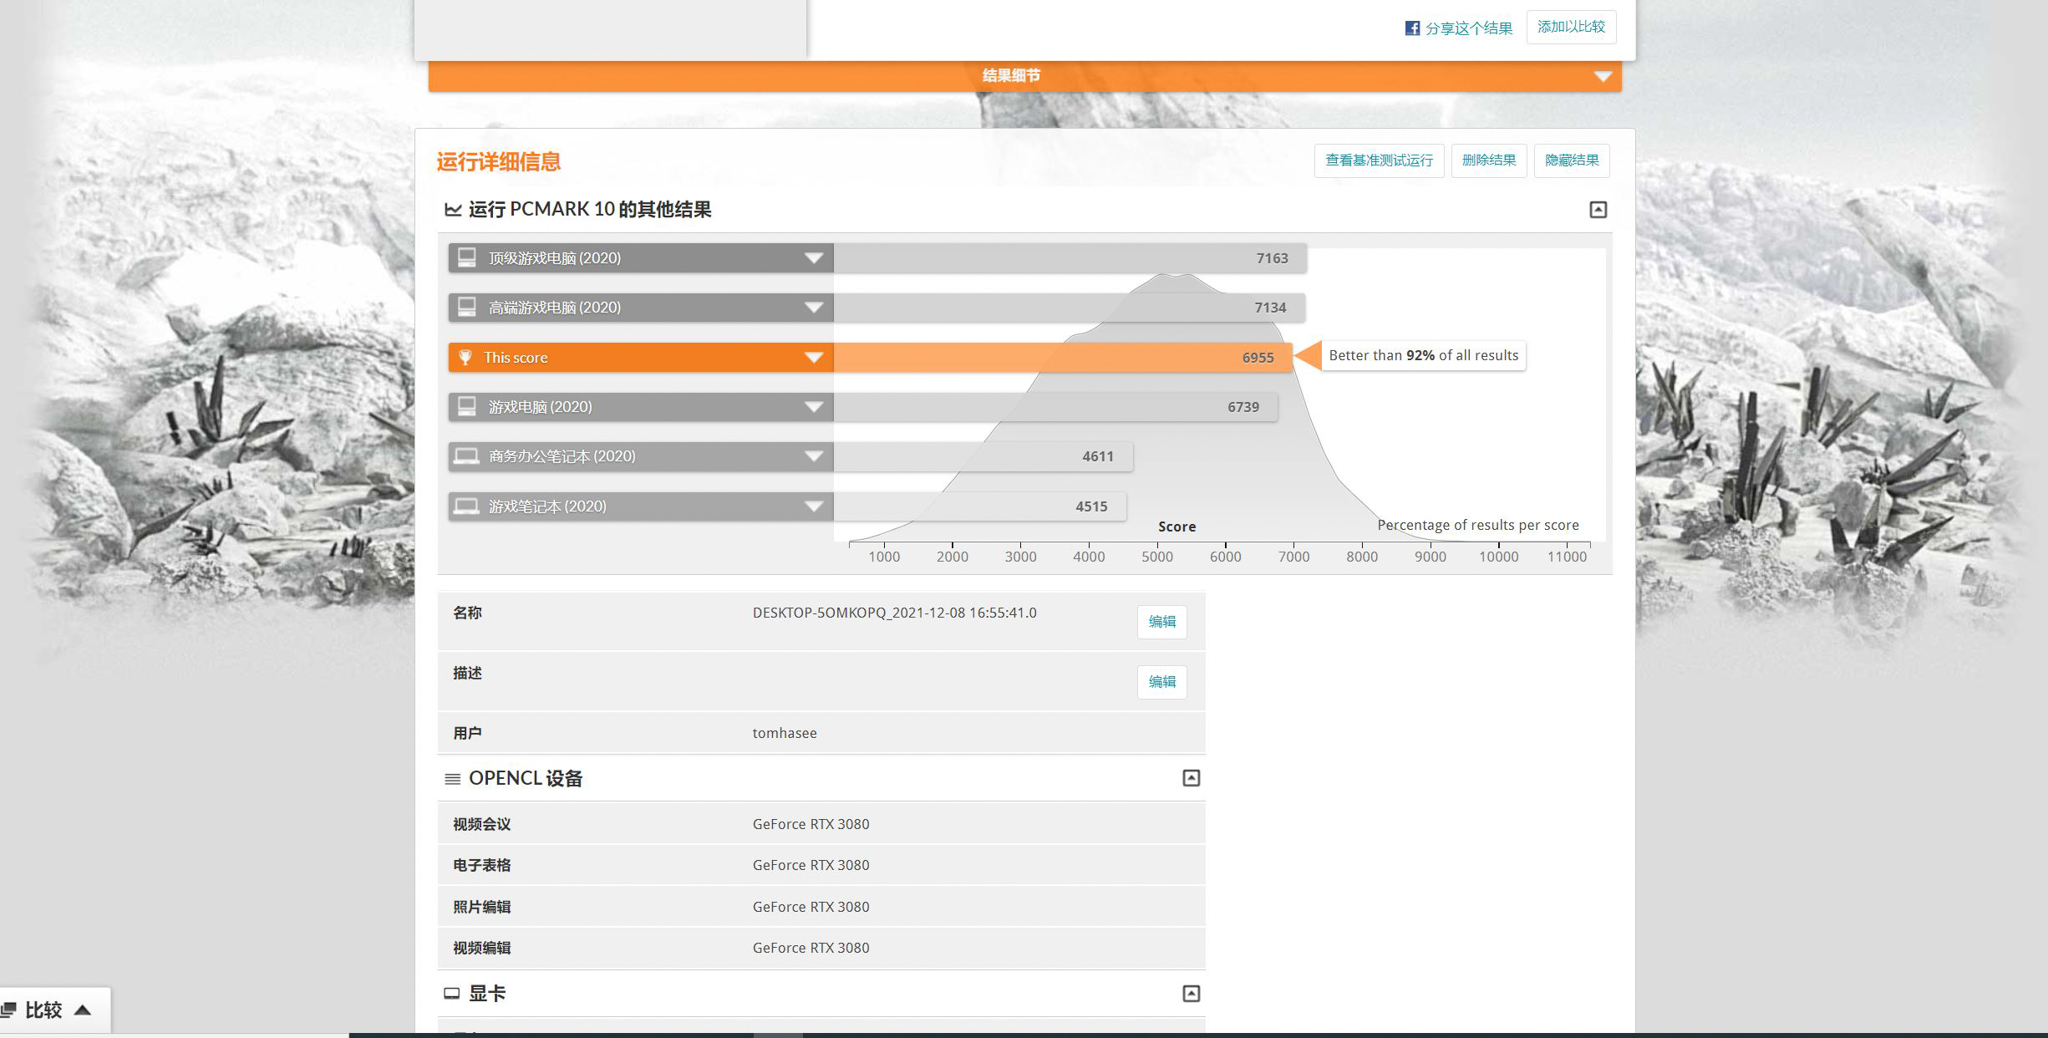Viewport: 2048px width, 1038px height.
Task: Collapse the 显卡 section
Action: click(x=1191, y=994)
